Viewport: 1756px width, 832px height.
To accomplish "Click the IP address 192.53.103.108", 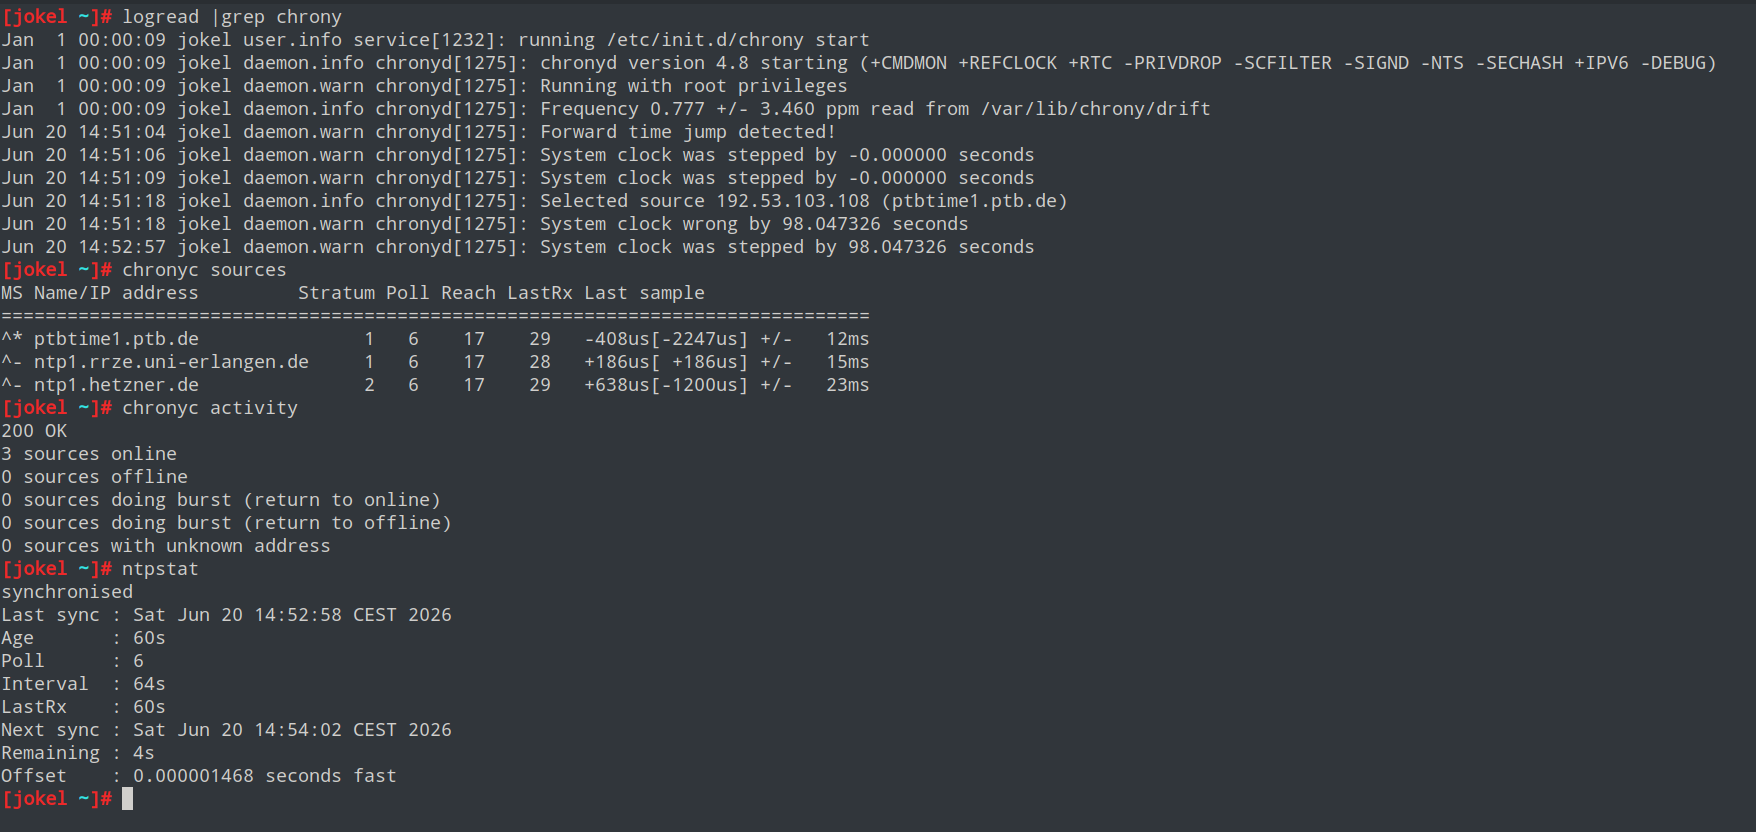I will tap(793, 201).
